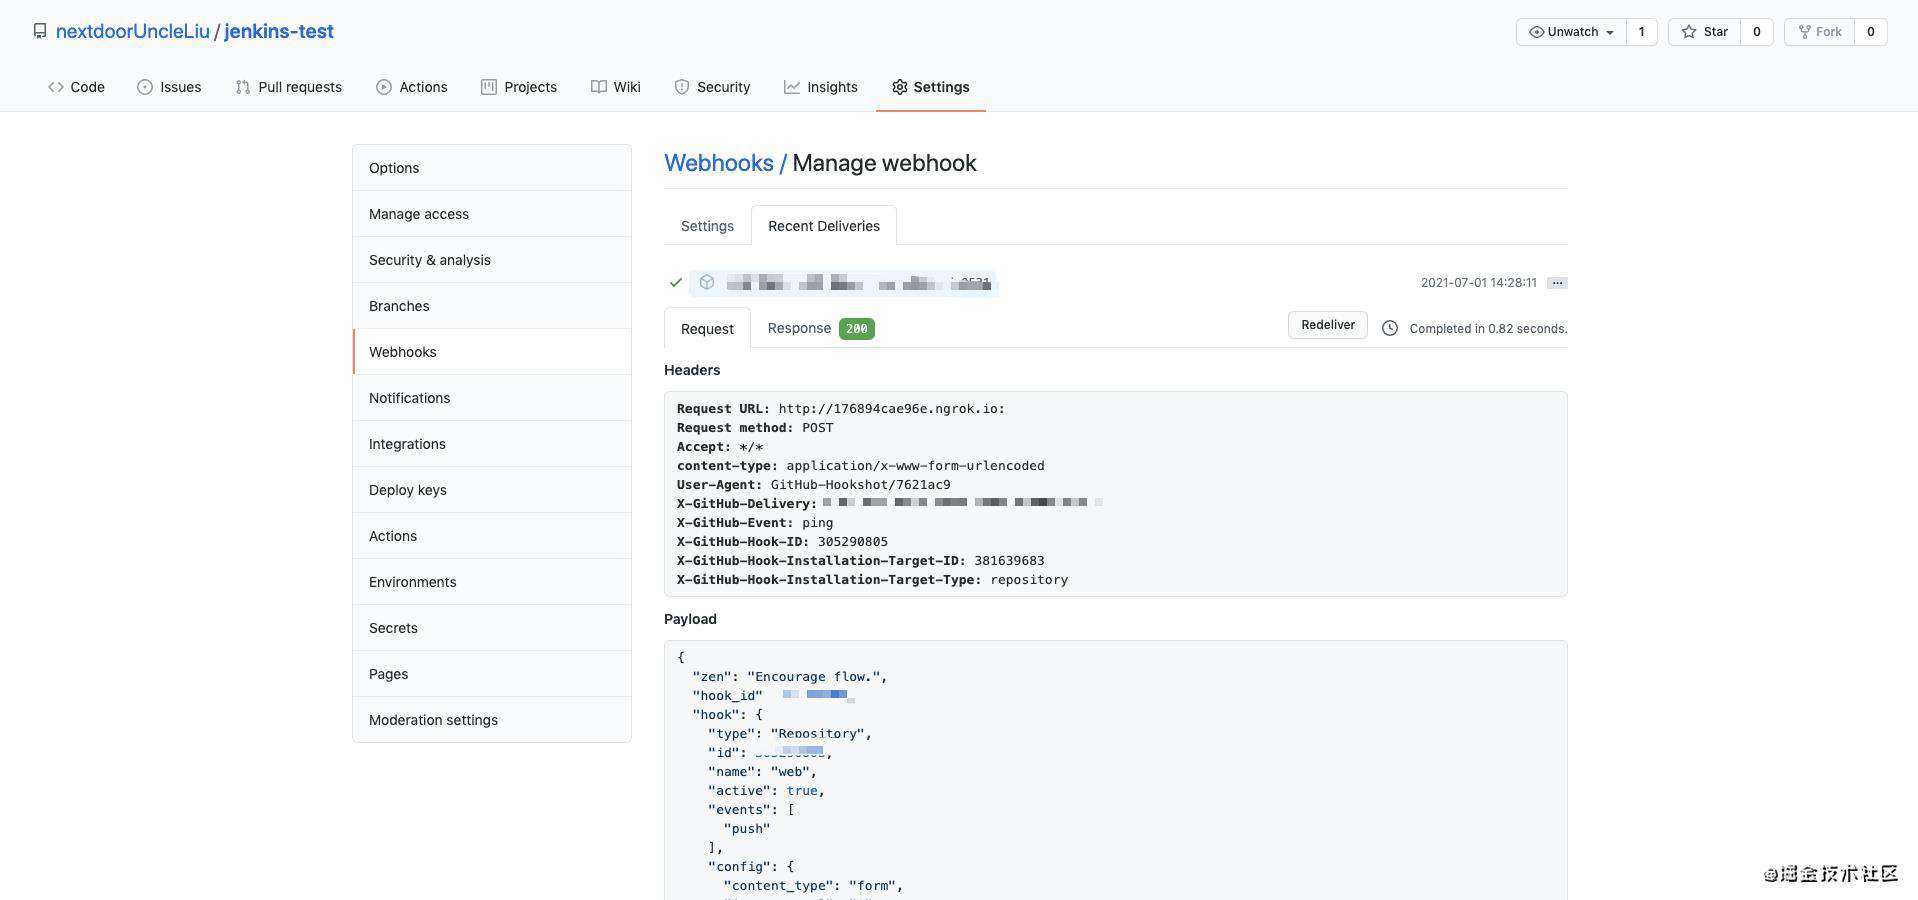Open the watchers count 1
The width and height of the screenshot is (1918, 900).
pyautogui.click(x=1641, y=32)
